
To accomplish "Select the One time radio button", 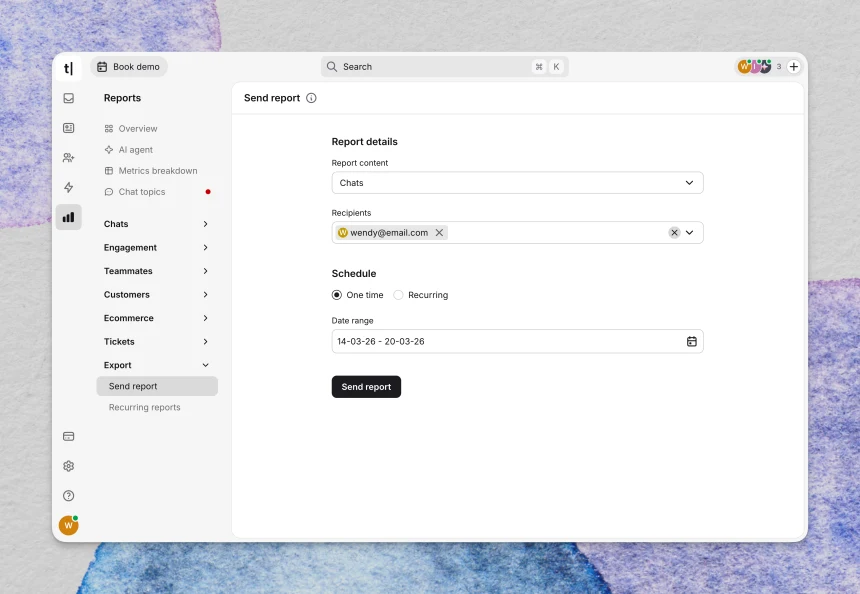I will [337, 295].
